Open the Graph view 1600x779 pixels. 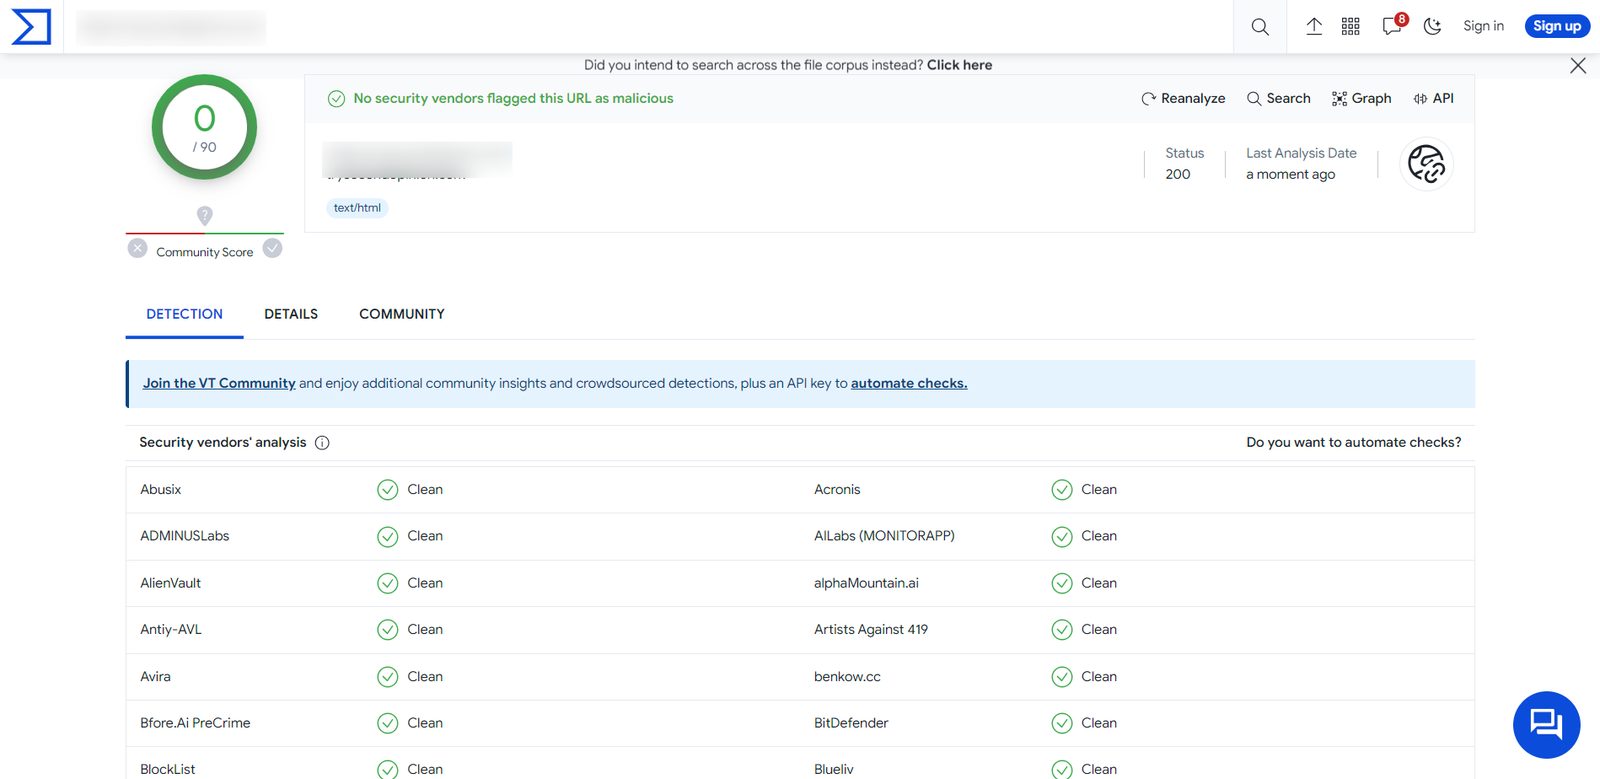point(1361,98)
